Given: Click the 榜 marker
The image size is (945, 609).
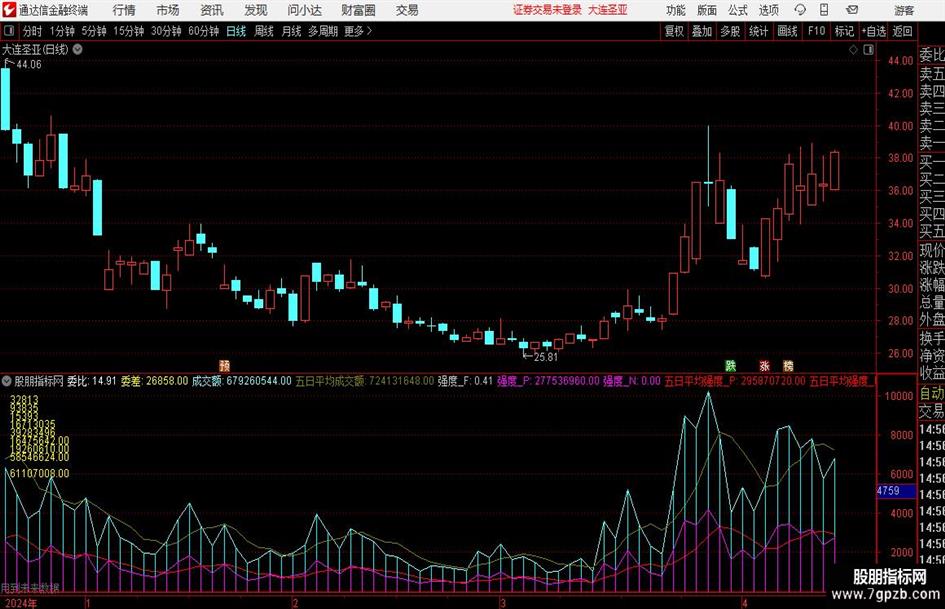Looking at the screenshot, I should pyautogui.click(x=788, y=365).
